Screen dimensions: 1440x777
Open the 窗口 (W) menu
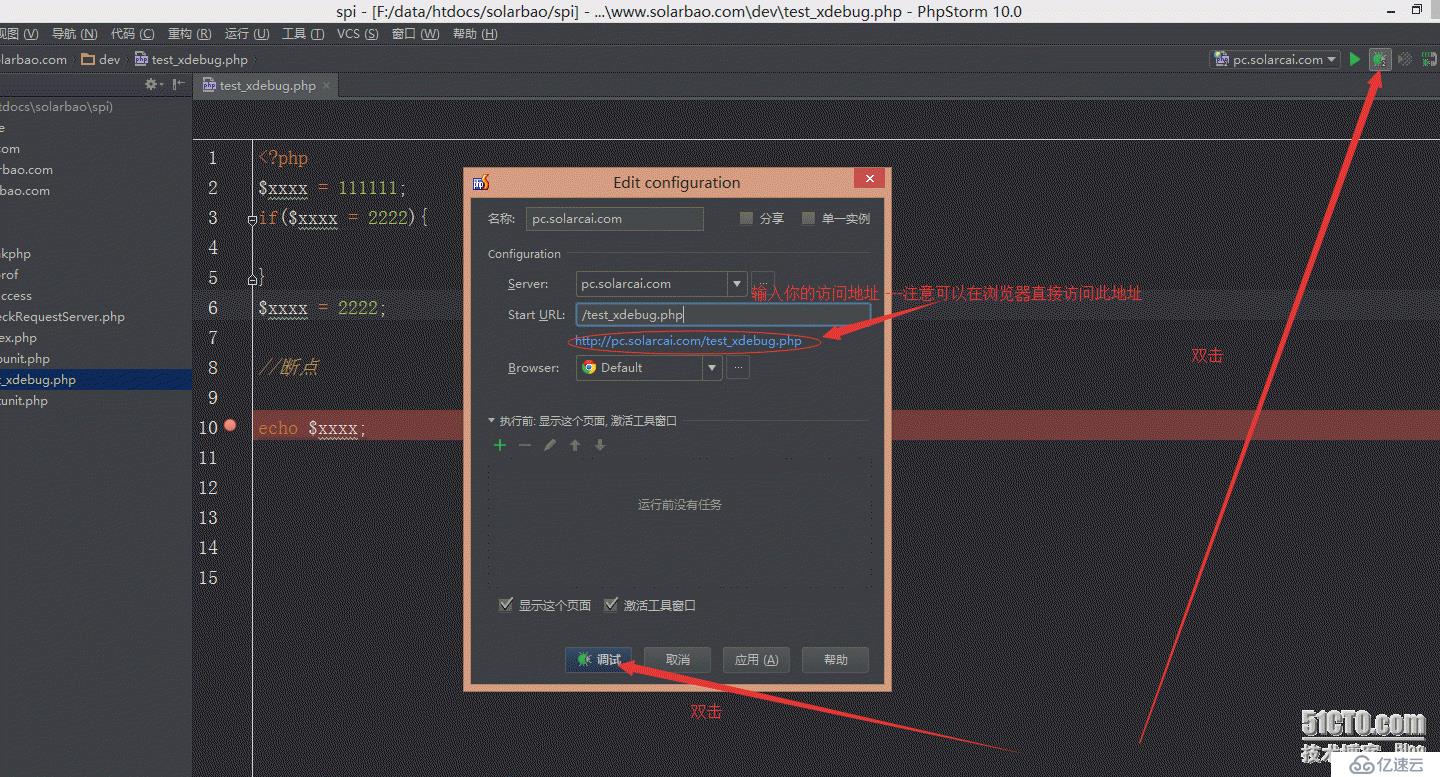coord(415,34)
